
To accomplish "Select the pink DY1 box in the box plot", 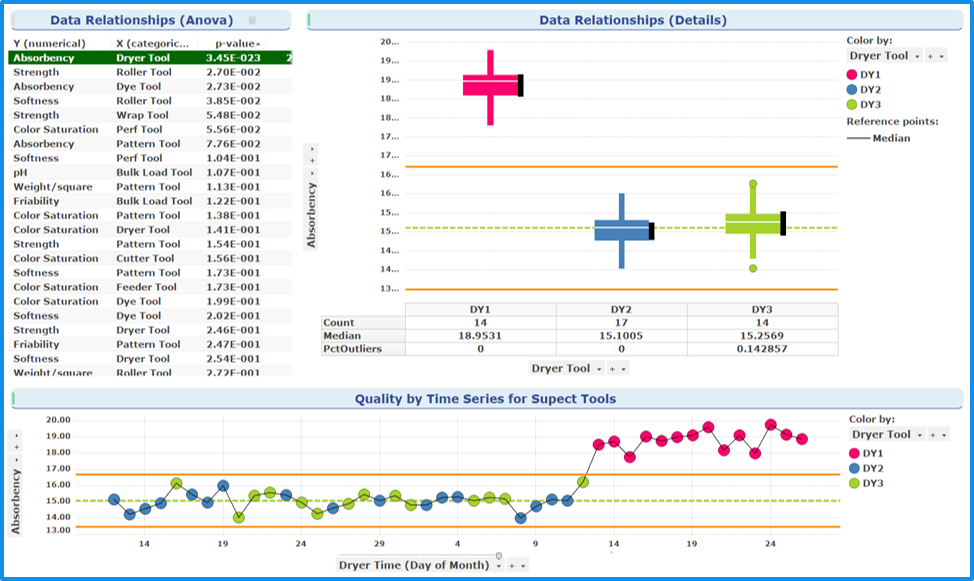I will pyautogui.click(x=491, y=85).
